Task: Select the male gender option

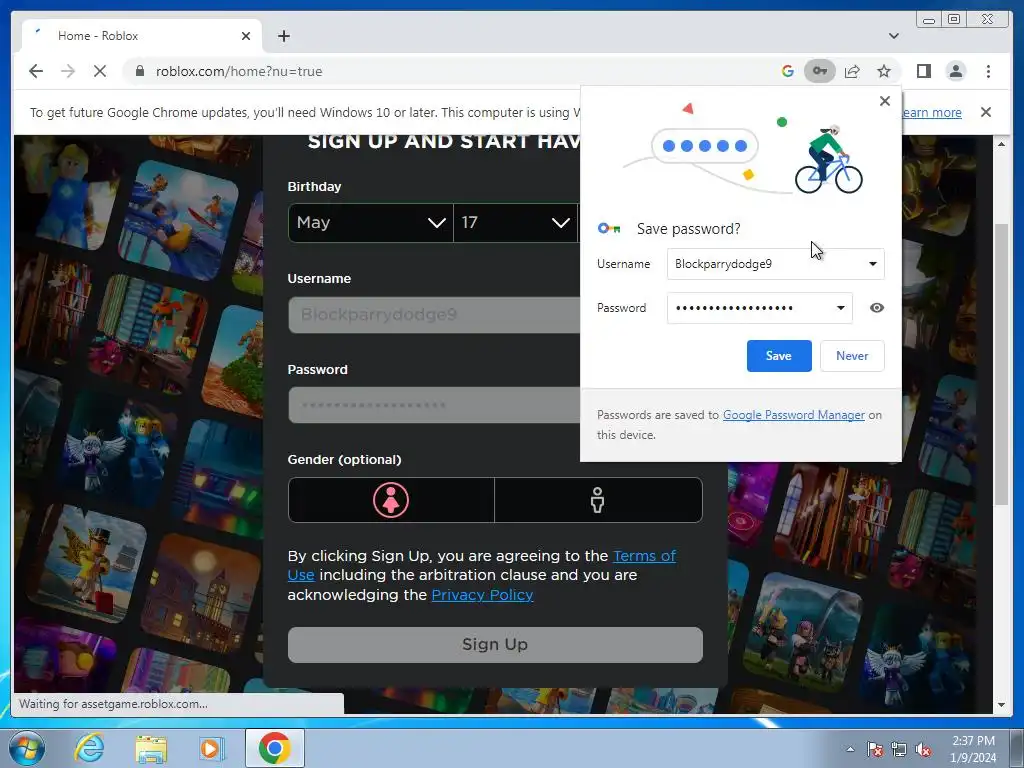Action: coord(598,500)
